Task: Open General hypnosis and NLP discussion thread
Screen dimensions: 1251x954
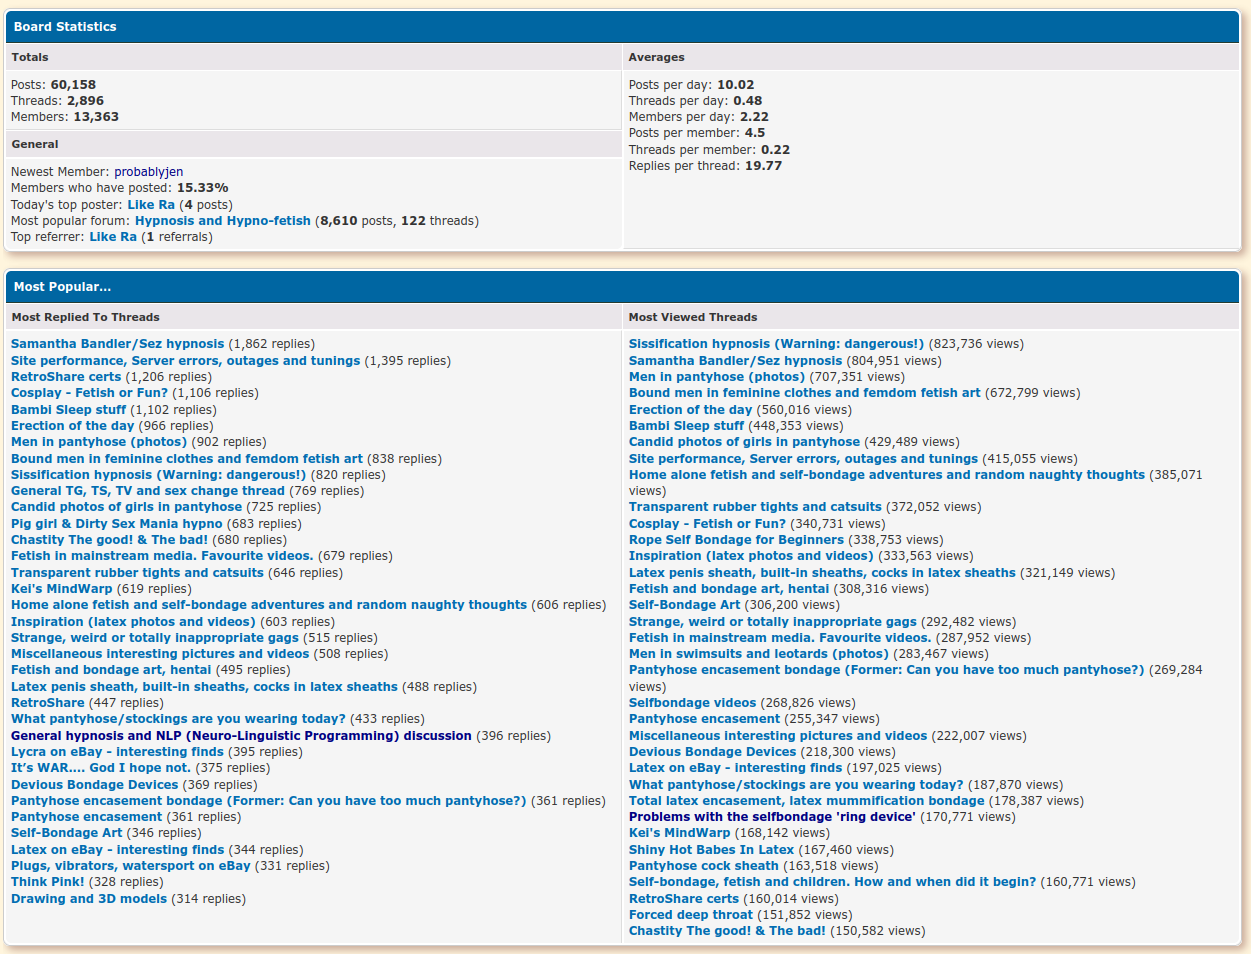Action: point(241,736)
